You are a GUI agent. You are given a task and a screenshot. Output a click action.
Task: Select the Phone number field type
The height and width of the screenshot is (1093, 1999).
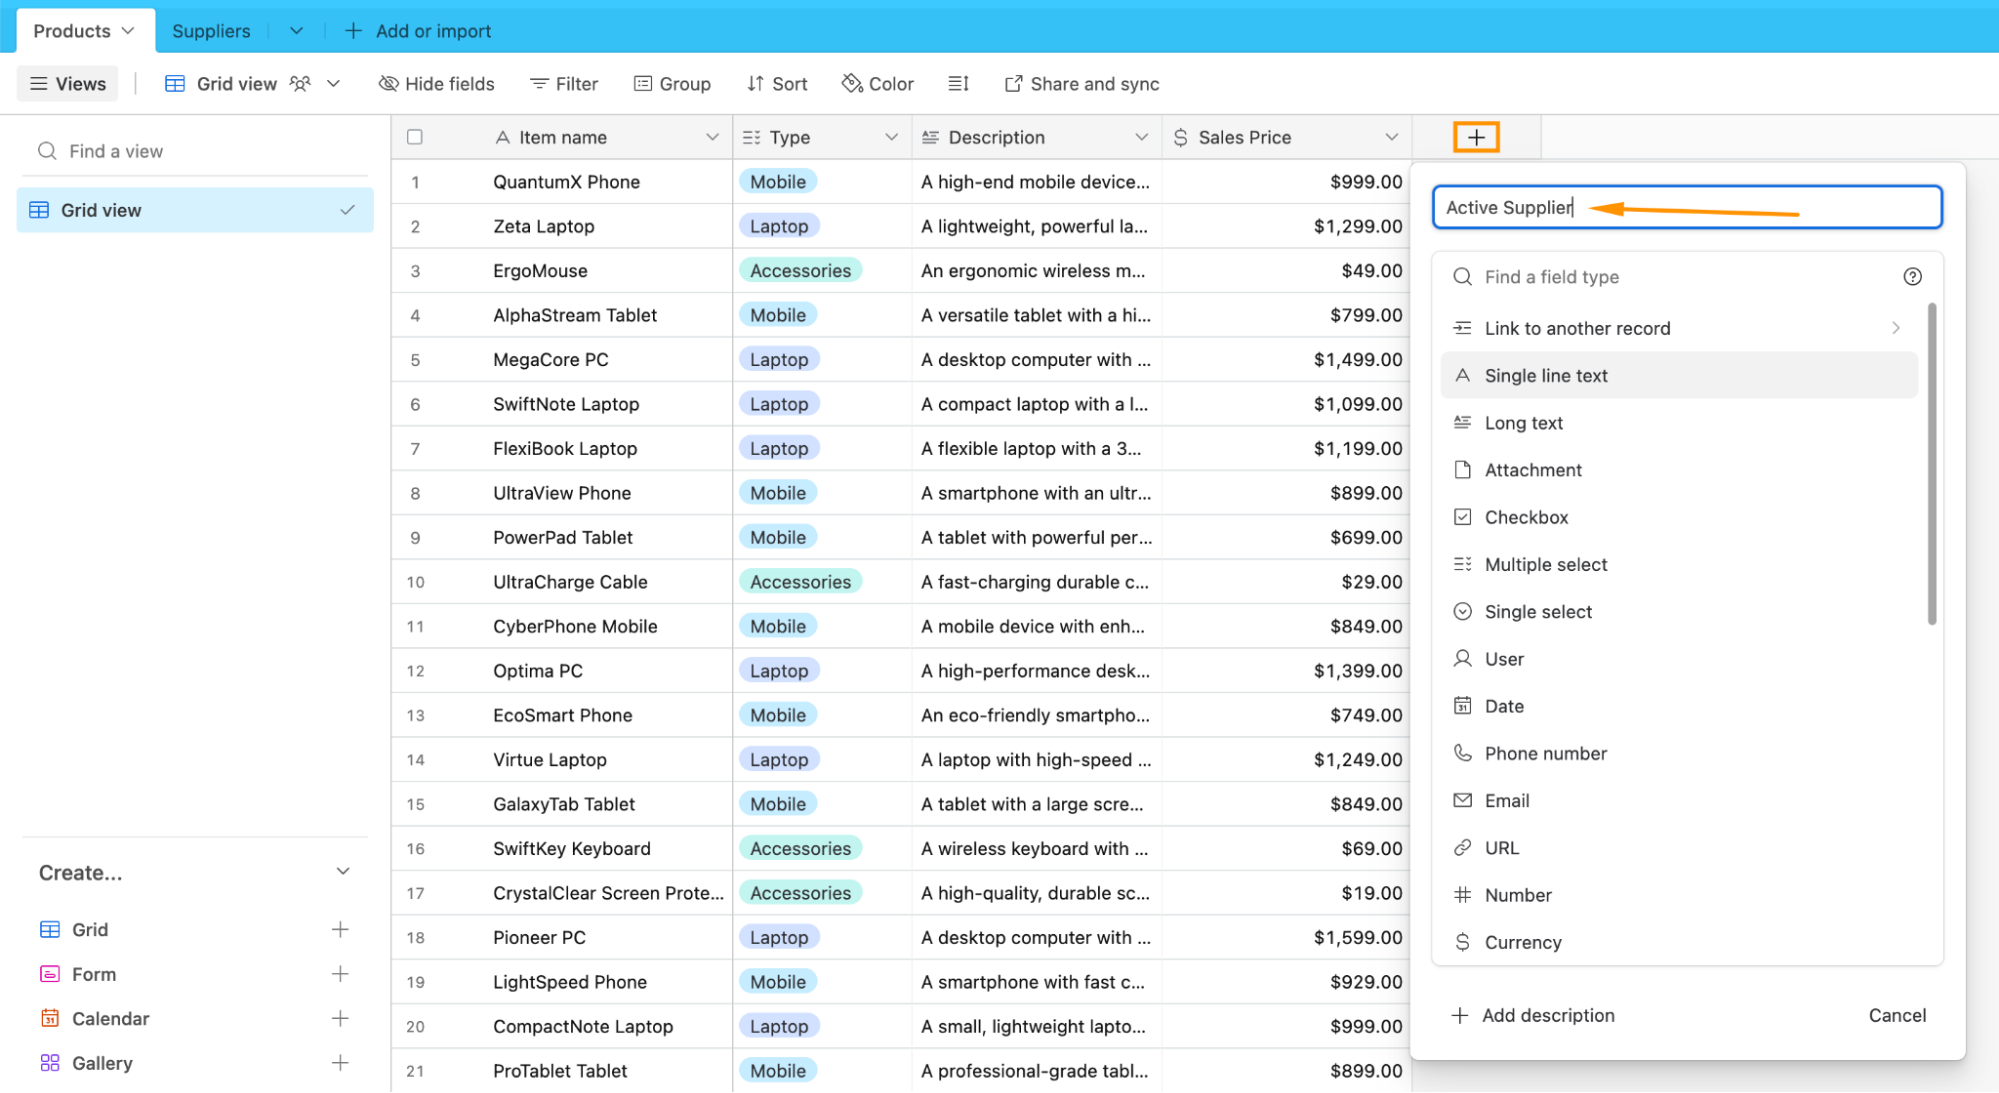tap(1679, 754)
